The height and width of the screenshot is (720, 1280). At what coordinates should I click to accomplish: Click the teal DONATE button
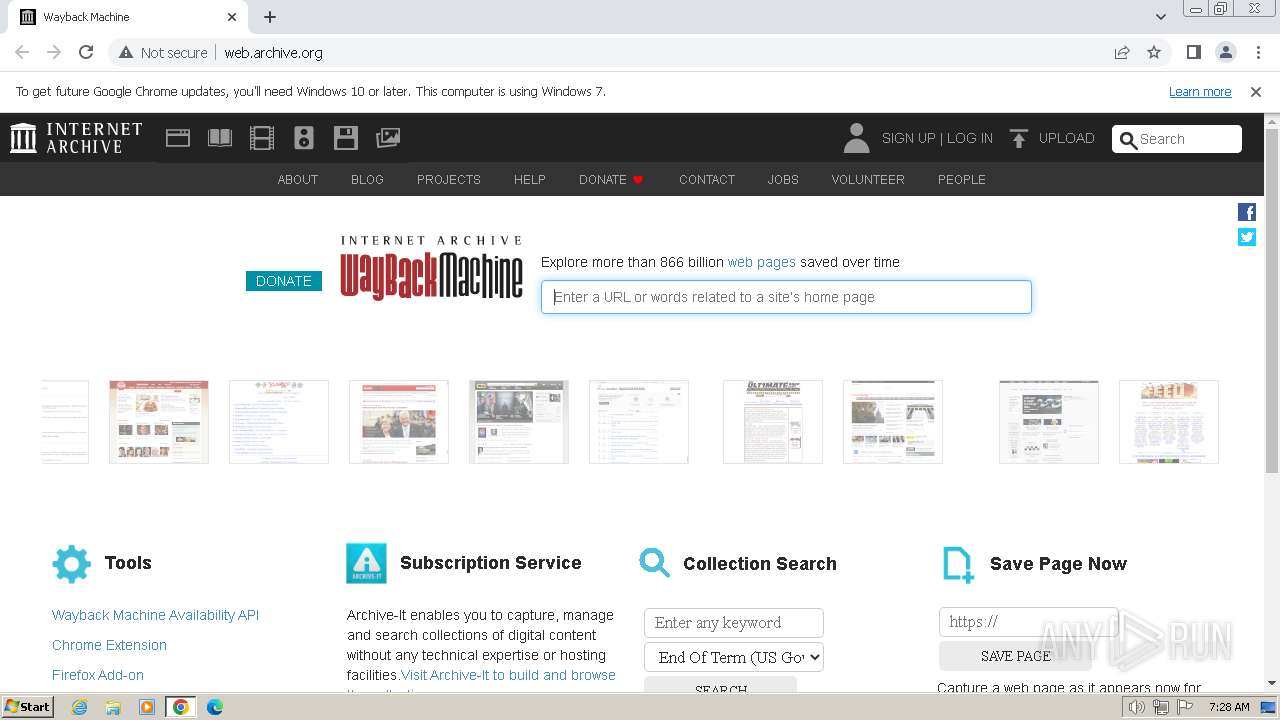point(284,281)
